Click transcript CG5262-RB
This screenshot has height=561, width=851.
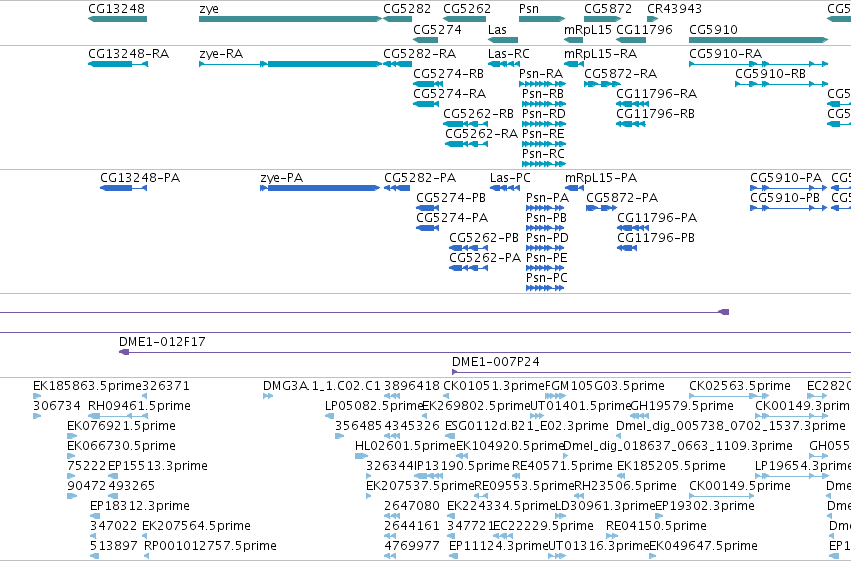478,113
